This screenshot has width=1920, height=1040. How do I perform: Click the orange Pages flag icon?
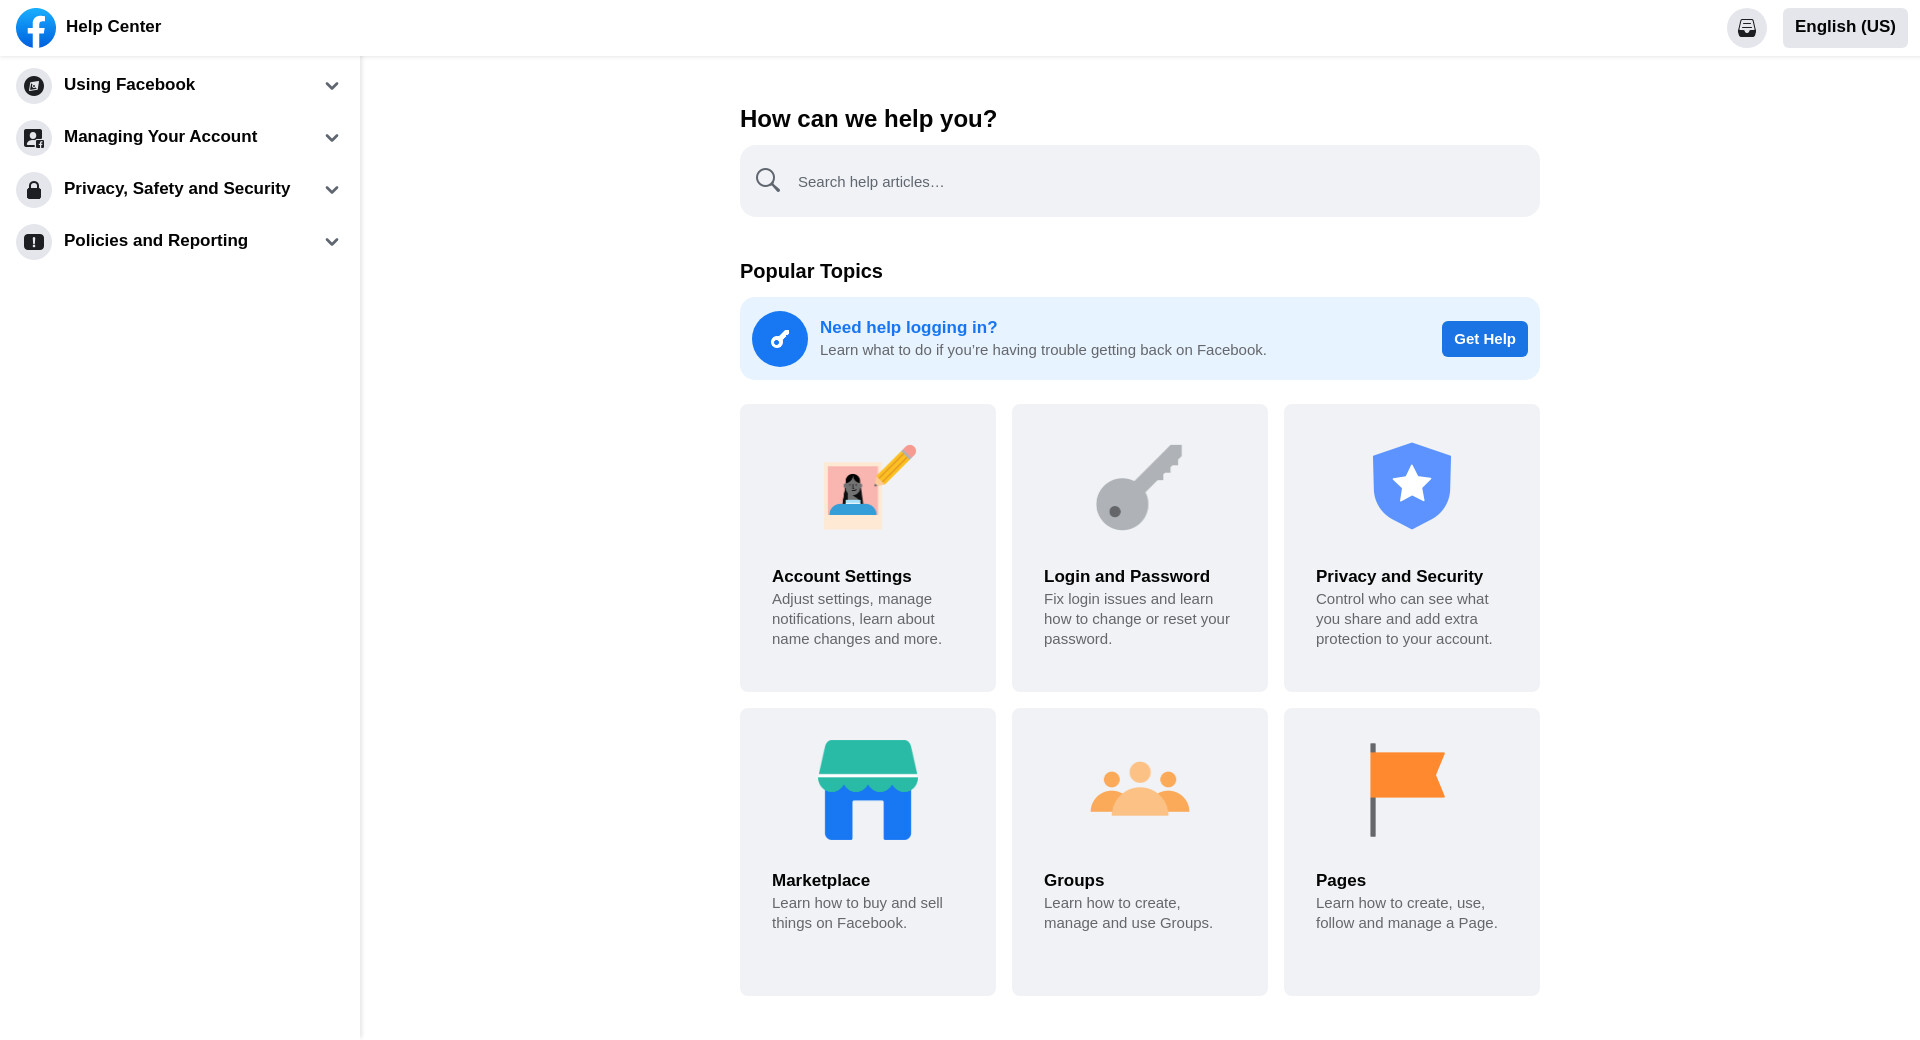[1406, 789]
